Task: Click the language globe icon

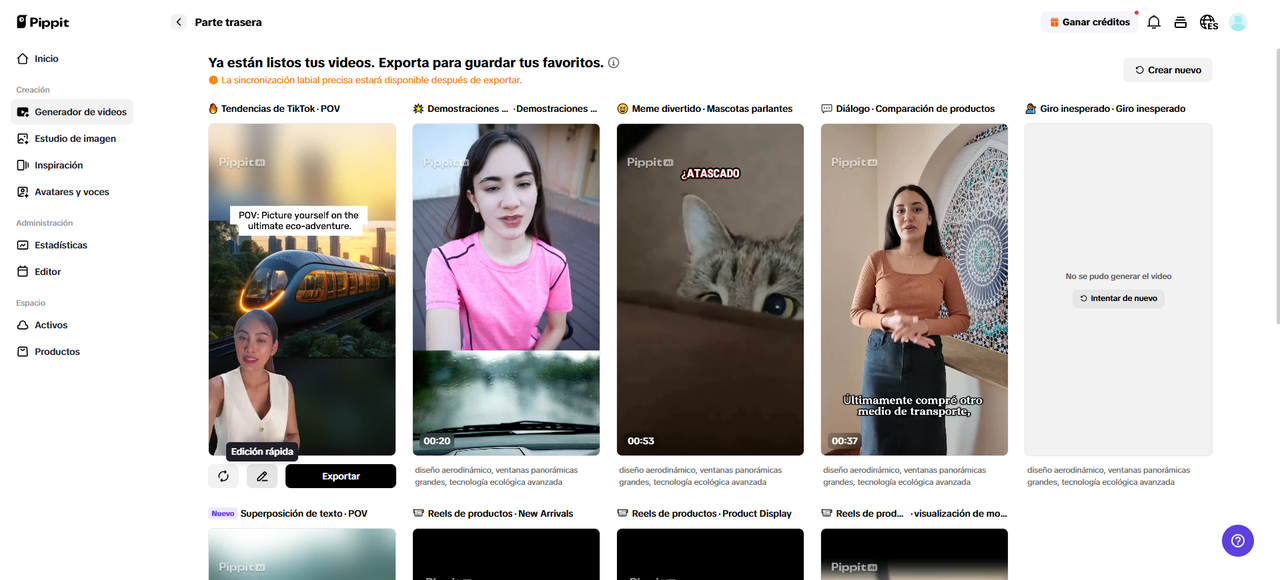Action: pos(1208,22)
